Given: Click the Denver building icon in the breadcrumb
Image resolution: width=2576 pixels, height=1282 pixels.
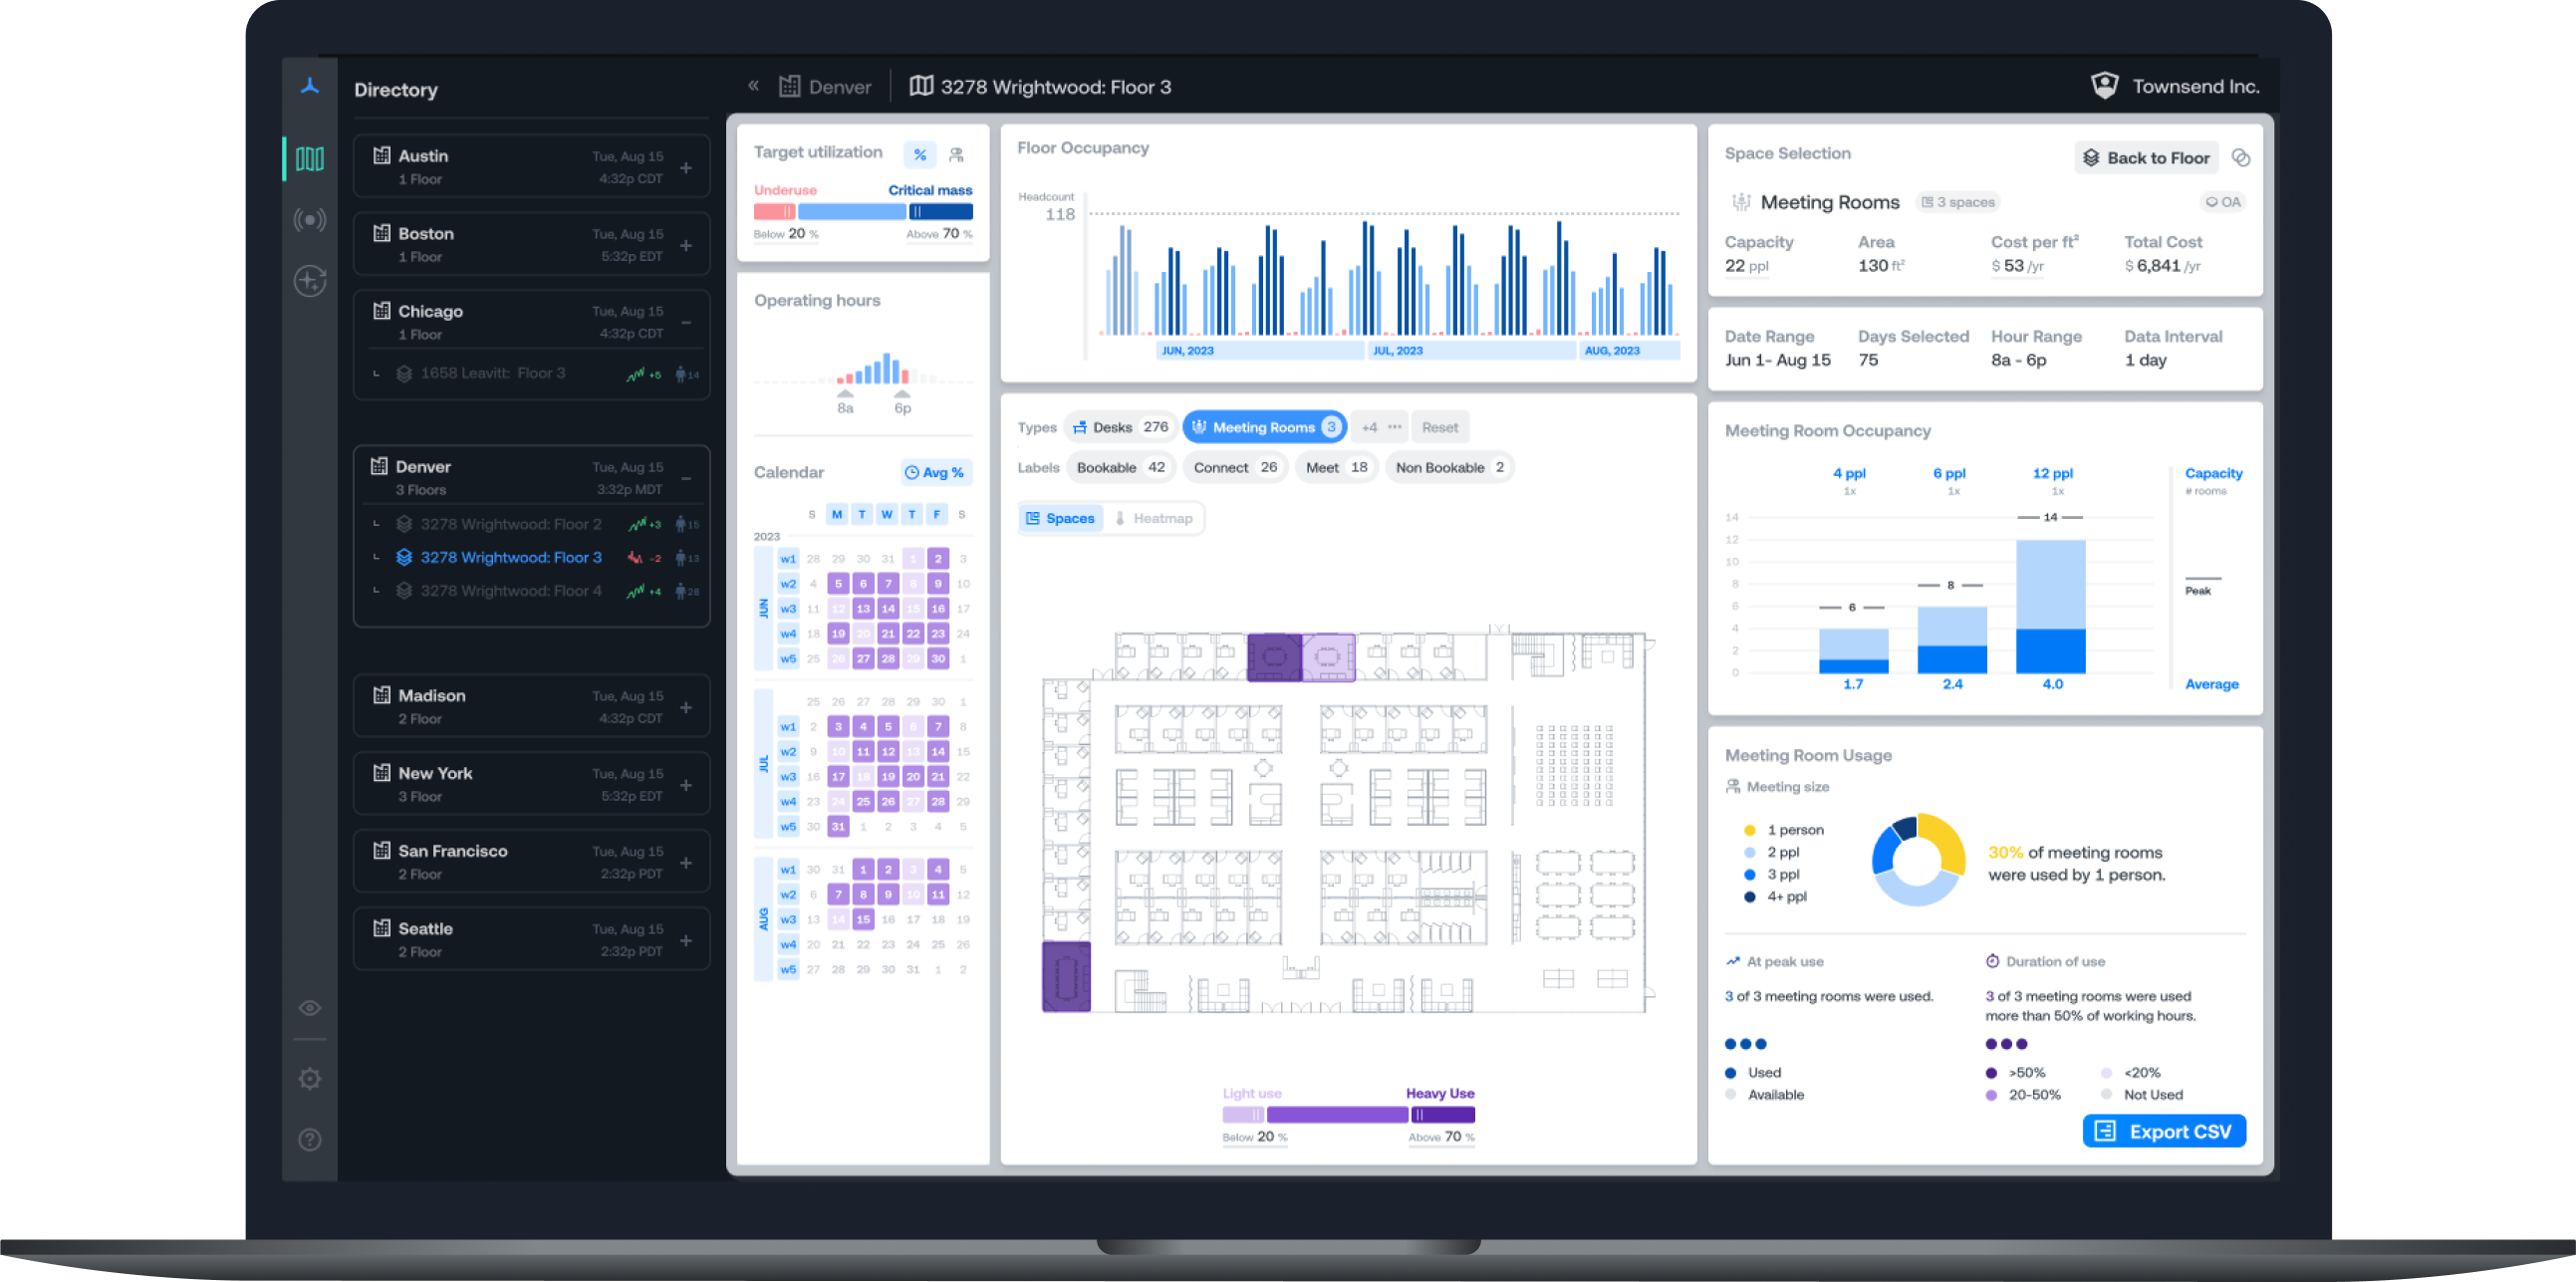Looking at the screenshot, I should 789,86.
